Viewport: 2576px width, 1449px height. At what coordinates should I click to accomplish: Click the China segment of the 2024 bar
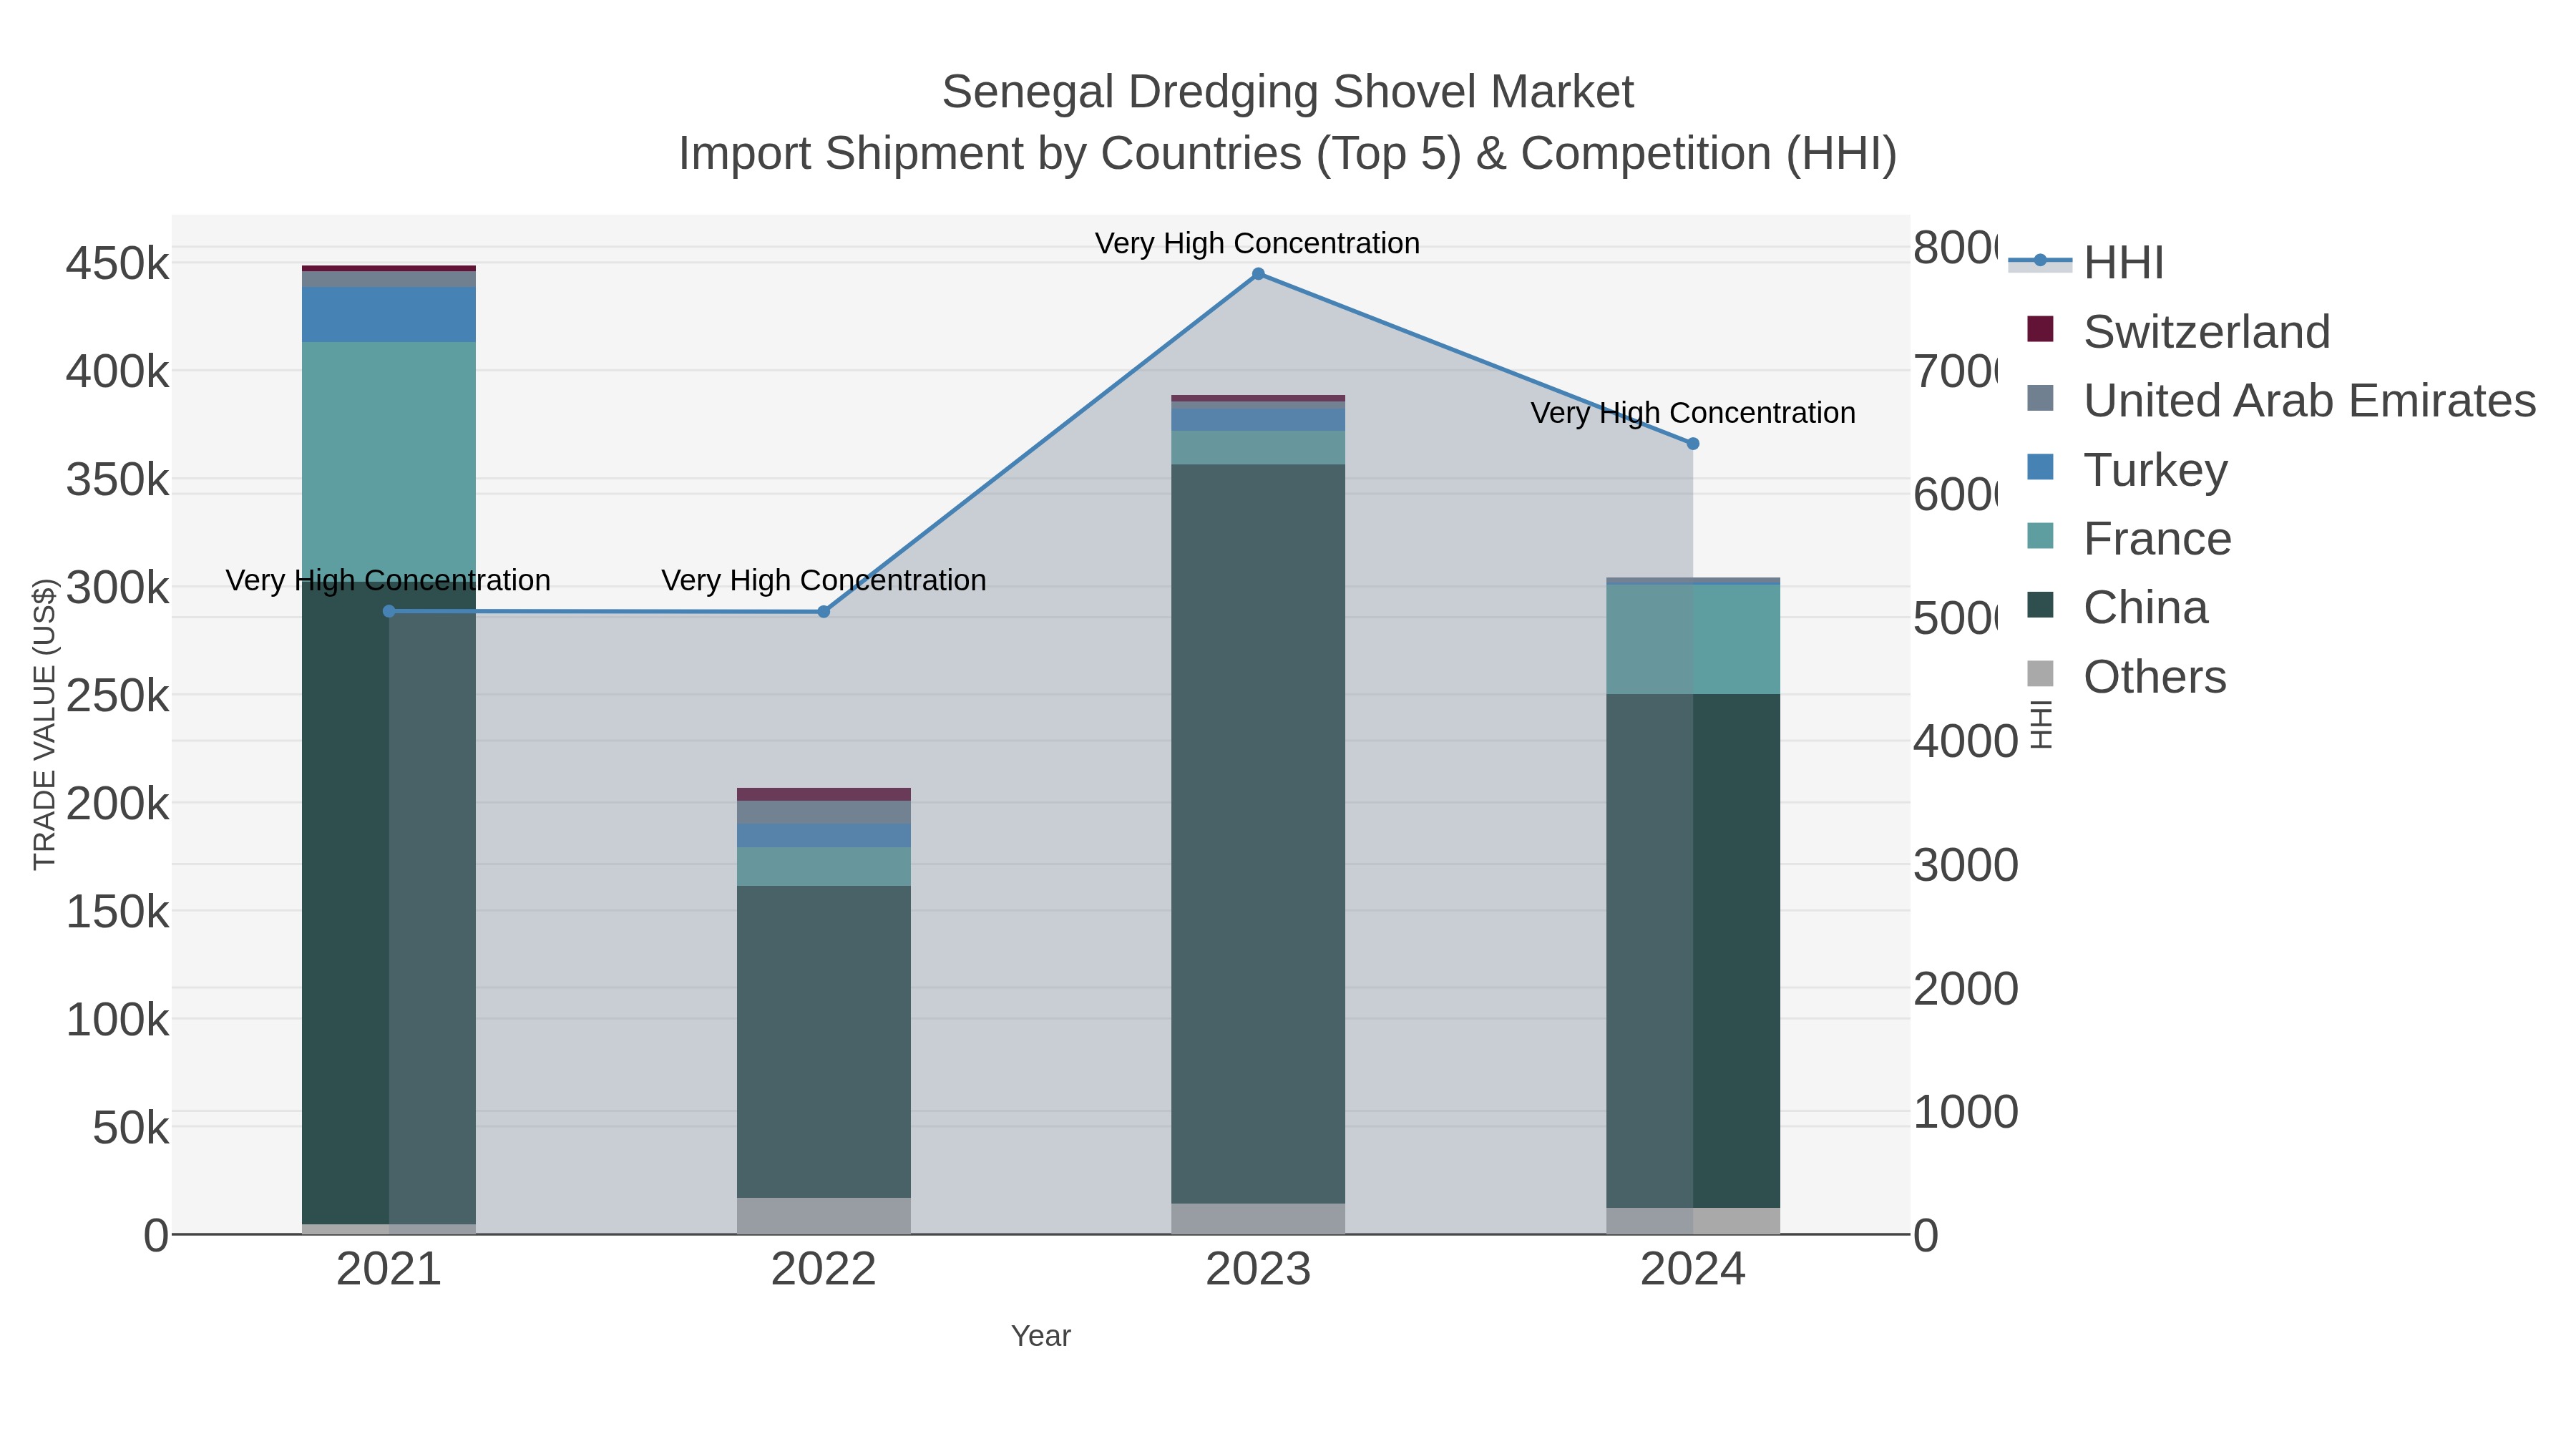click(1693, 951)
